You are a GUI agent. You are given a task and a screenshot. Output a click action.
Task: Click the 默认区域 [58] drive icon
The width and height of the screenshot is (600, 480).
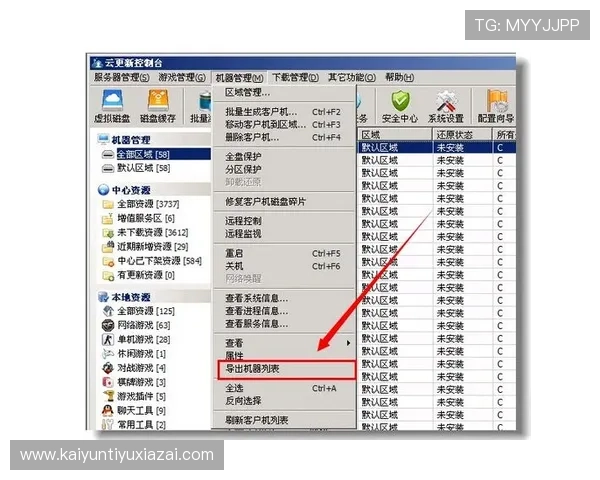coord(108,168)
